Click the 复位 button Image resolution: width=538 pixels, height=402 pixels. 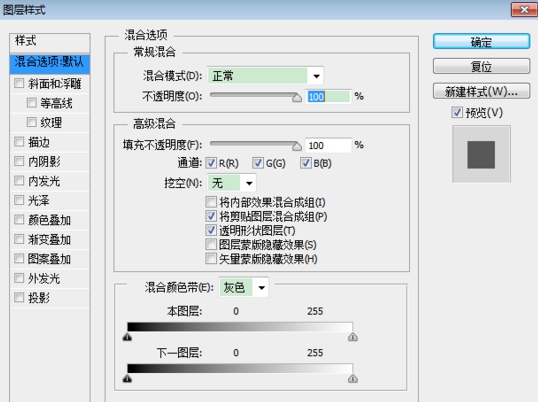coord(481,66)
